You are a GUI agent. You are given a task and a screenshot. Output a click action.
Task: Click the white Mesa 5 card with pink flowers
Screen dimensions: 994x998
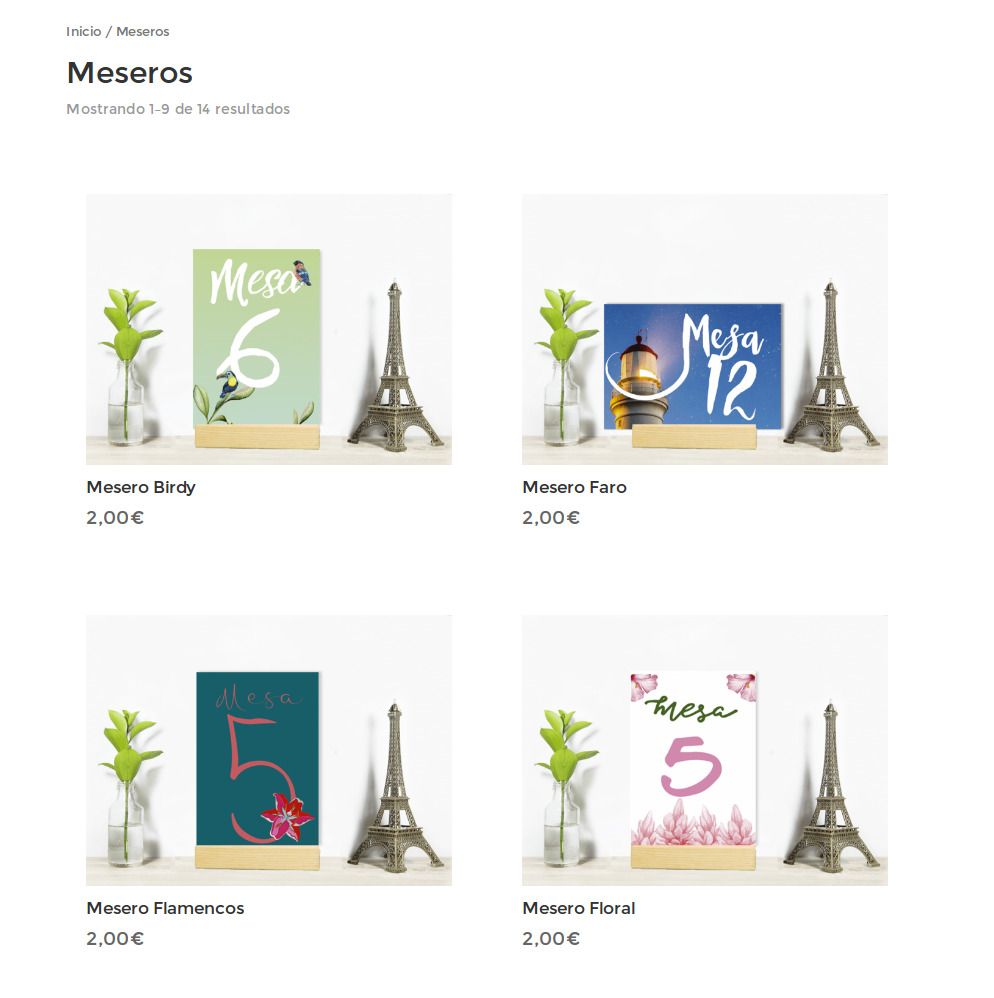coord(693,759)
